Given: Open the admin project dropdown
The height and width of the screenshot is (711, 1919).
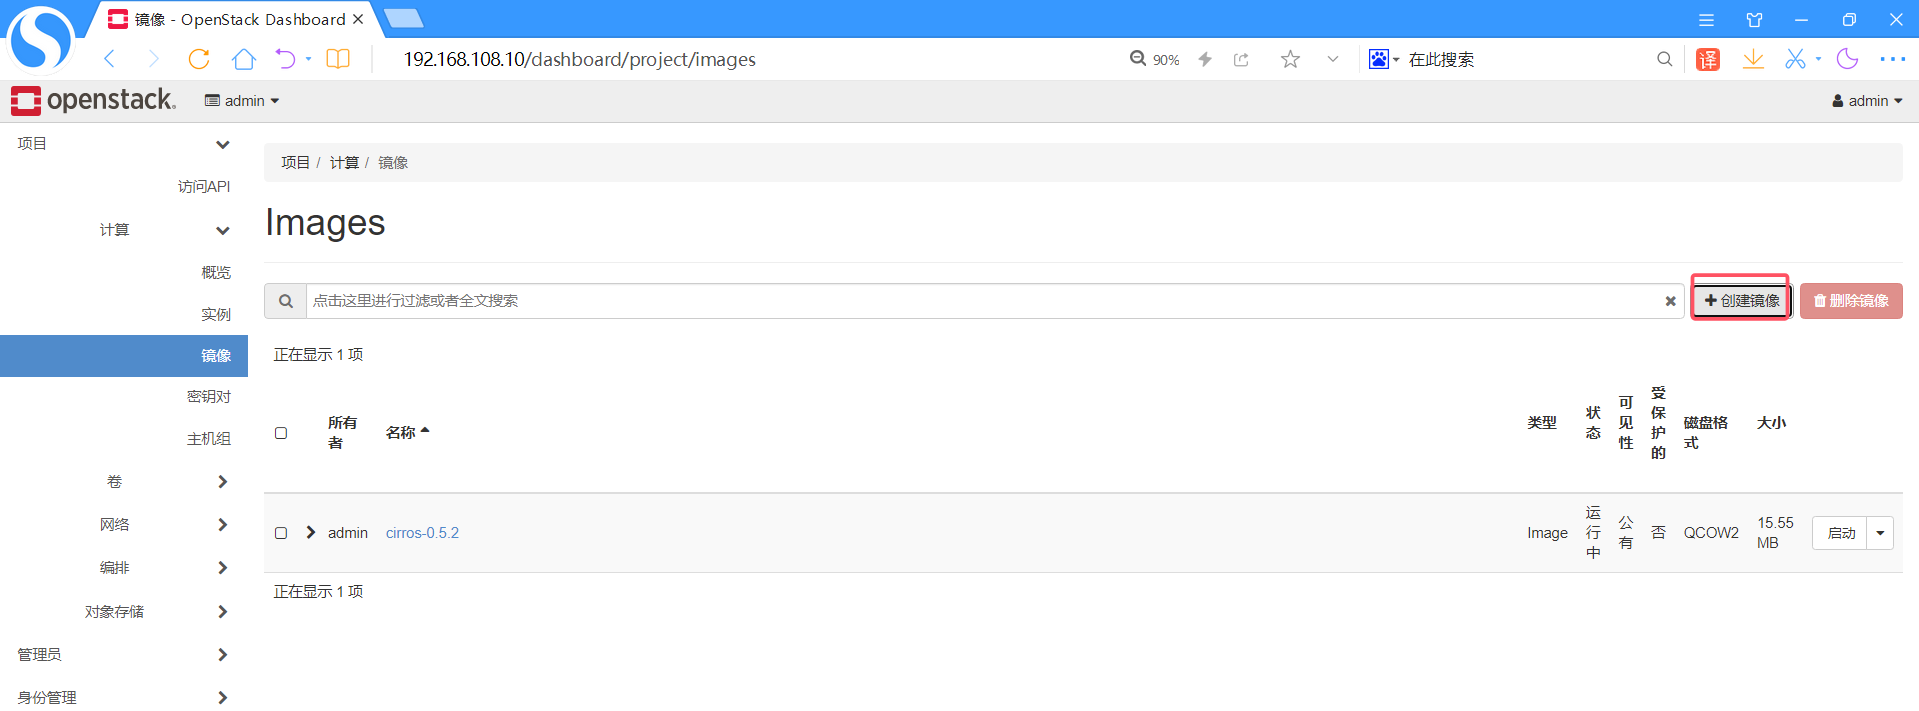Looking at the screenshot, I should [x=242, y=101].
